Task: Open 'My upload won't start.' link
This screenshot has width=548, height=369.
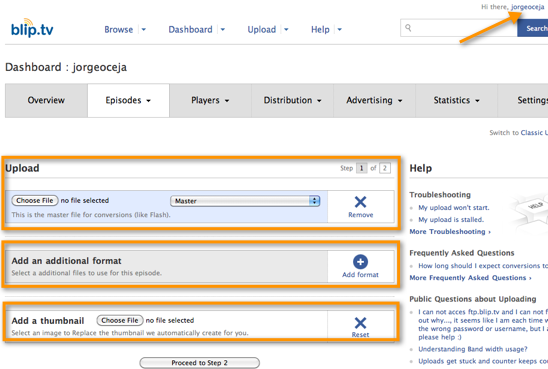Action: coord(454,208)
